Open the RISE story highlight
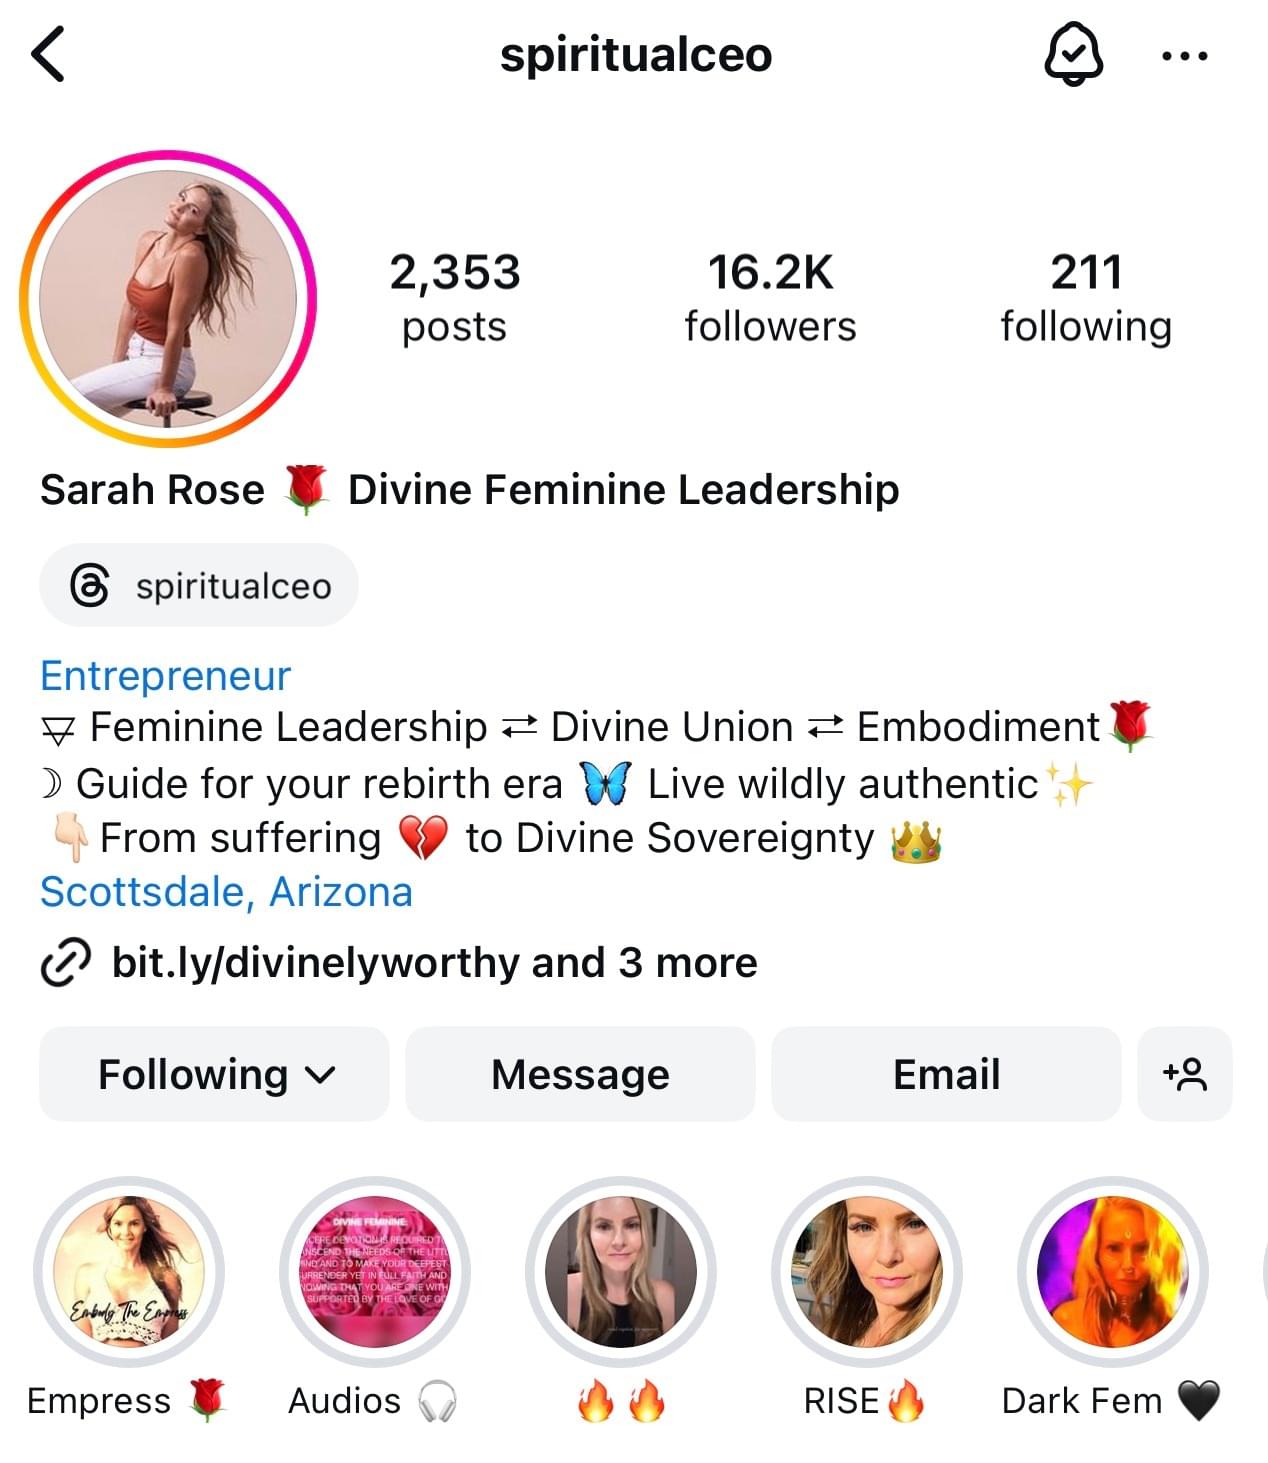The image size is (1268, 1463). (x=867, y=1272)
